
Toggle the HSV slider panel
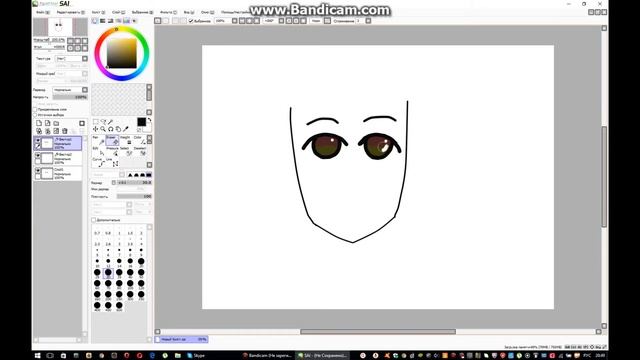pos(111,21)
